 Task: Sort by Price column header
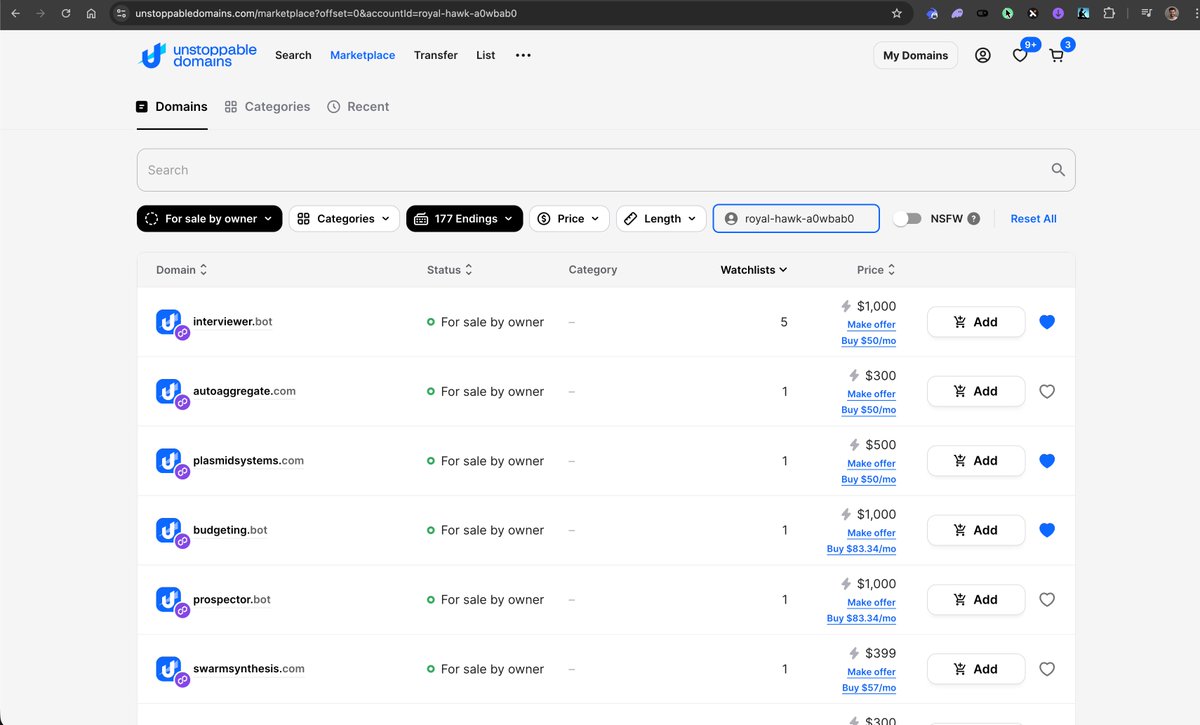click(x=876, y=270)
